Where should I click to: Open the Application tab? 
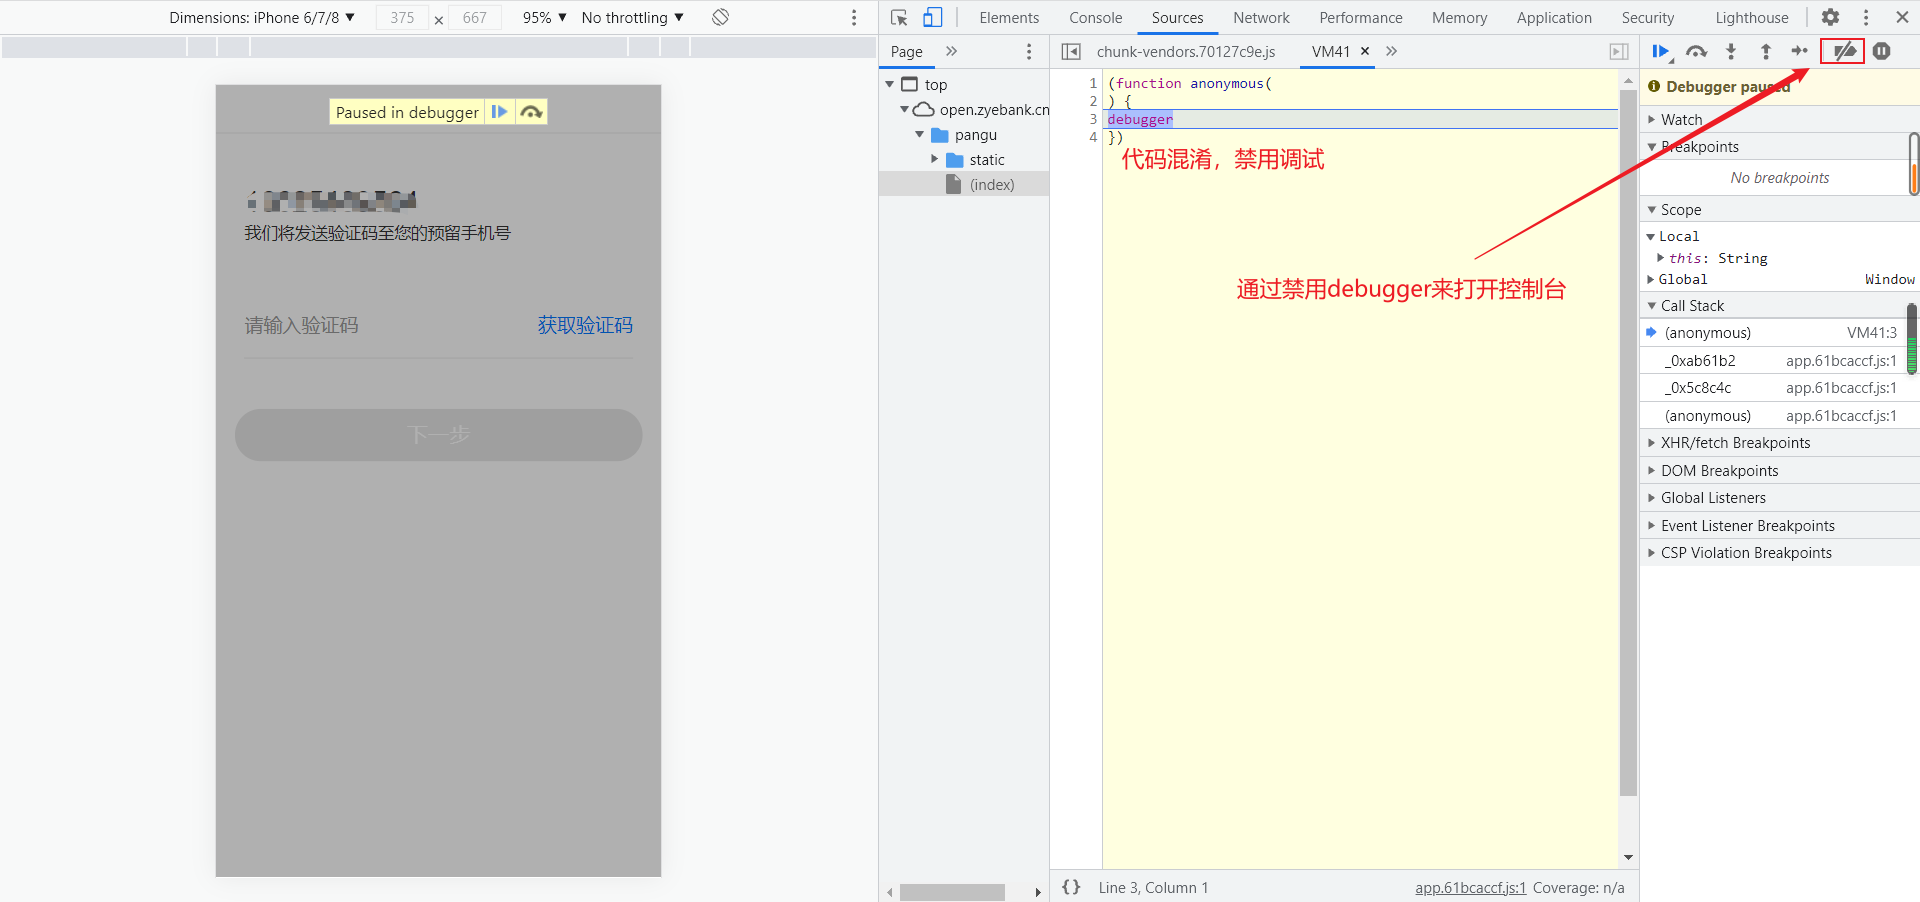tap(1553, 18)
